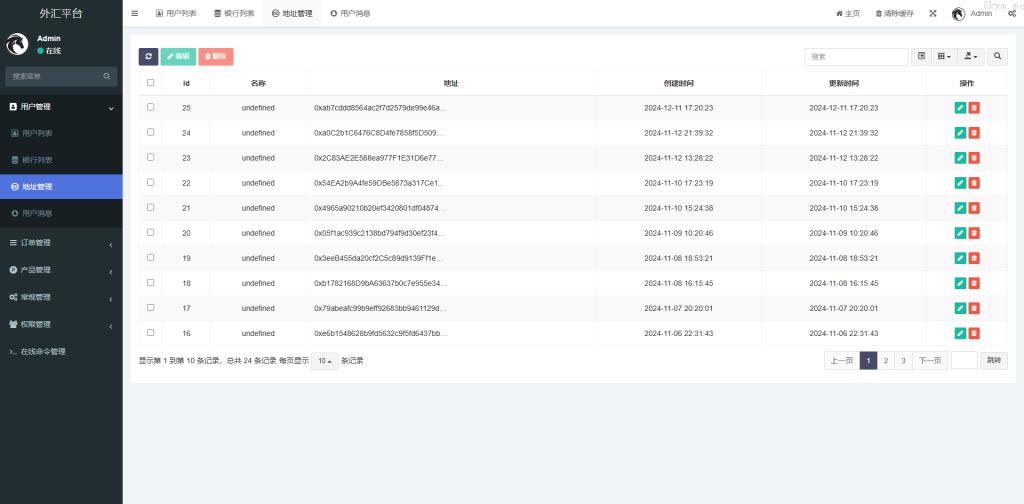Image resolution: width=1024 pixels, height=504 pixels.
Task: Switch to the 银行列表 tab
Action: click(x=234, y=14)
